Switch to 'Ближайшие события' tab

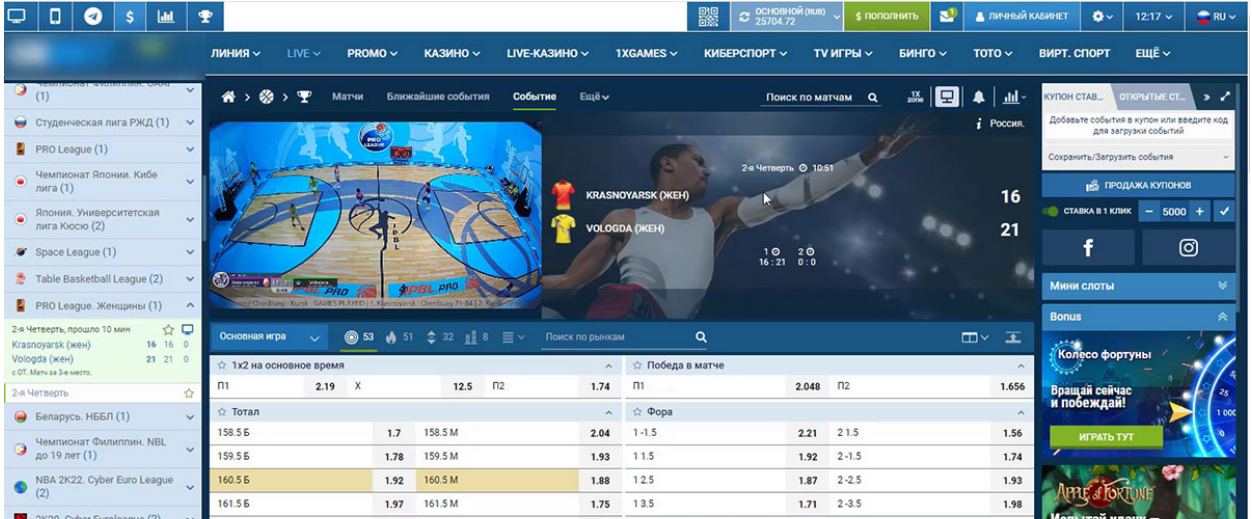424,97
